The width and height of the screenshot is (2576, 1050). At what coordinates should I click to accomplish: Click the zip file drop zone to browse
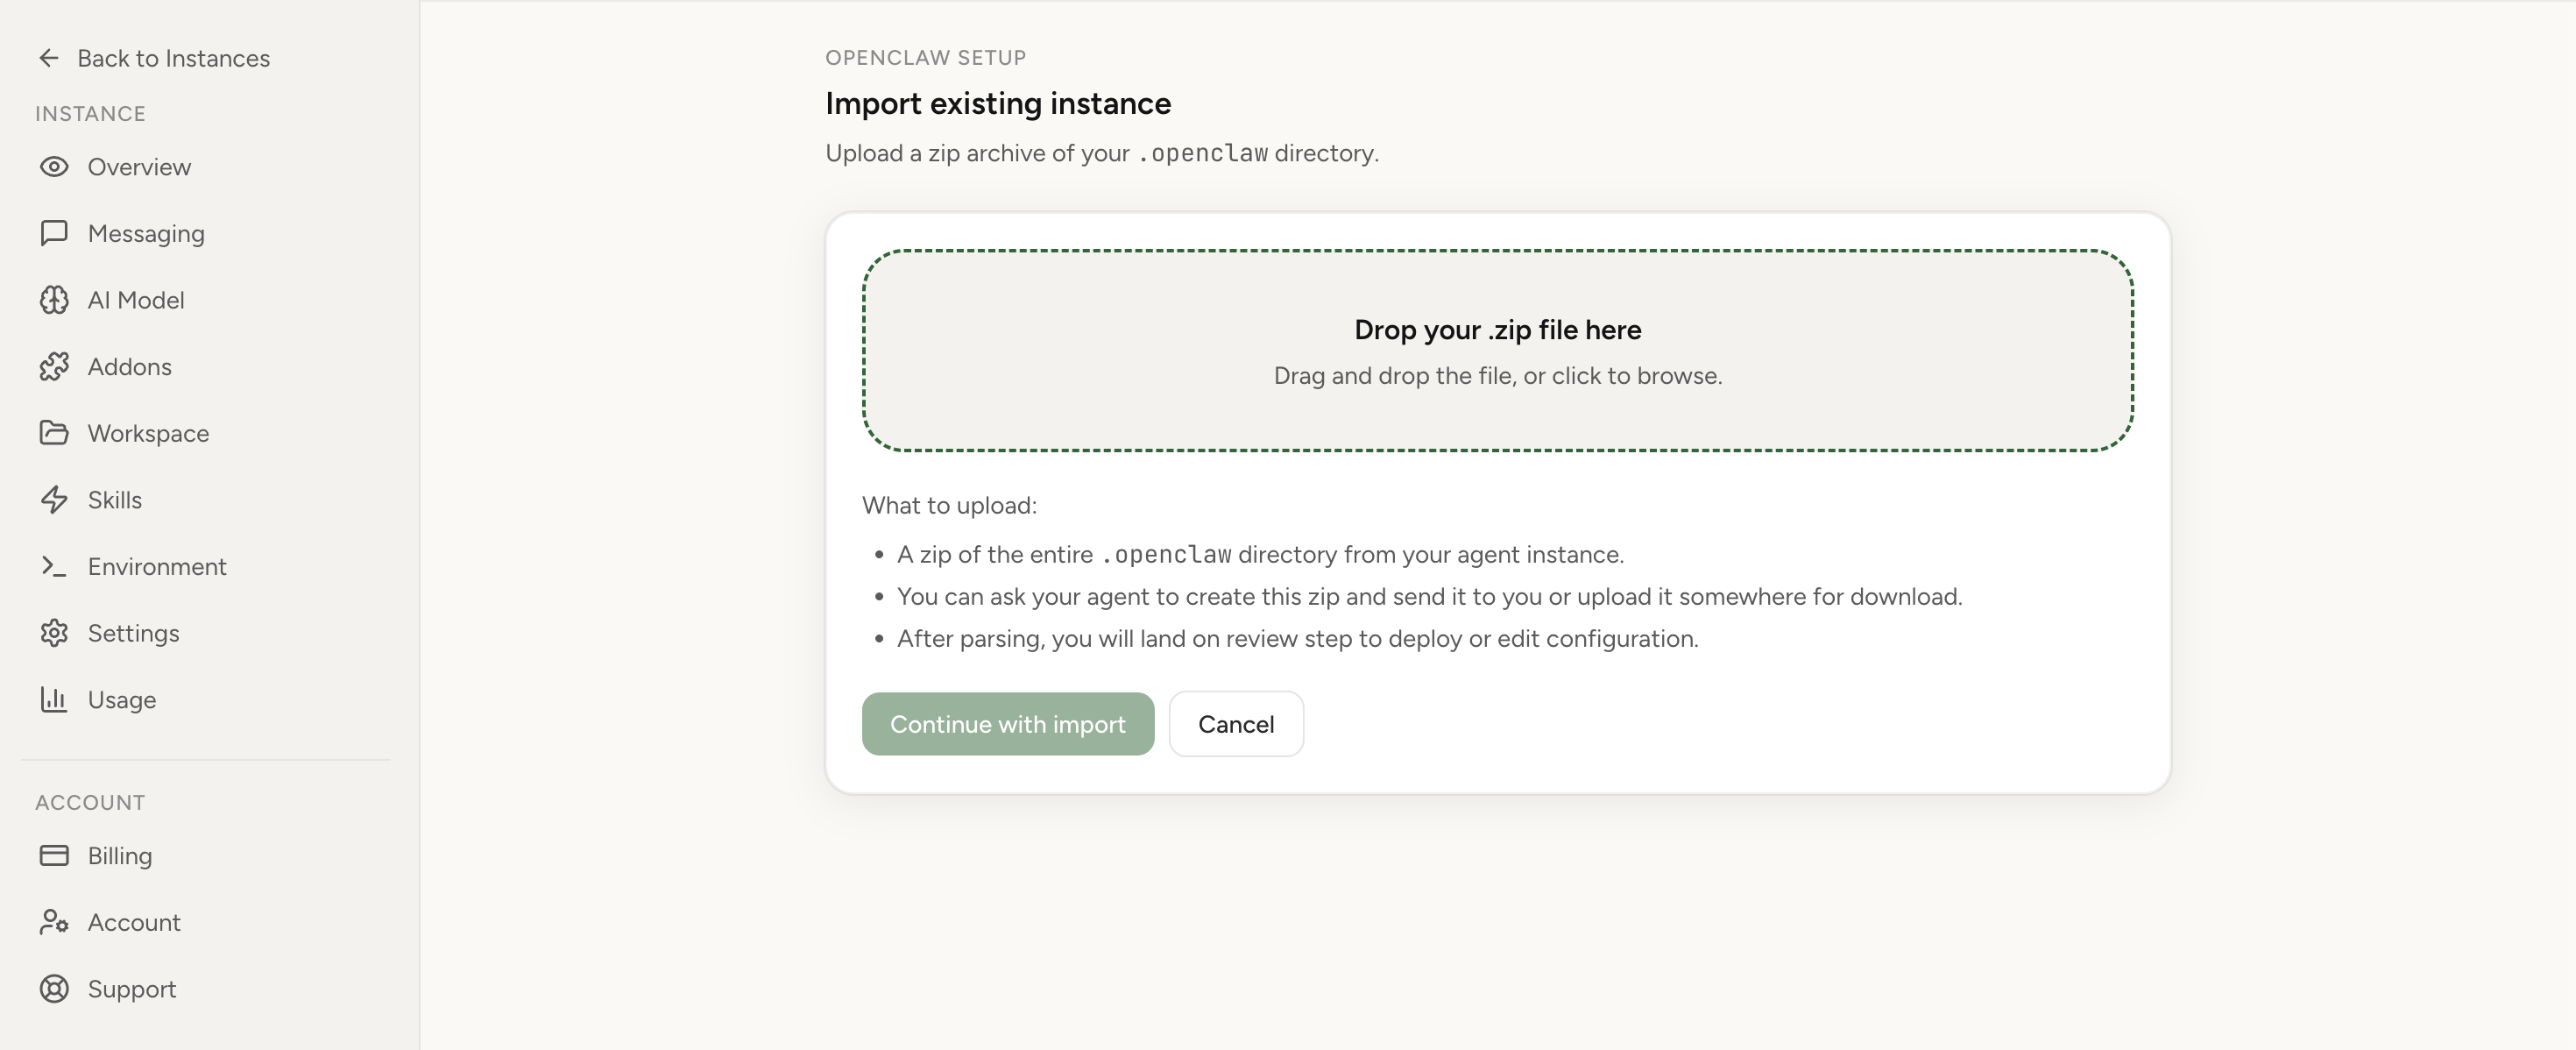point(1497,351)
